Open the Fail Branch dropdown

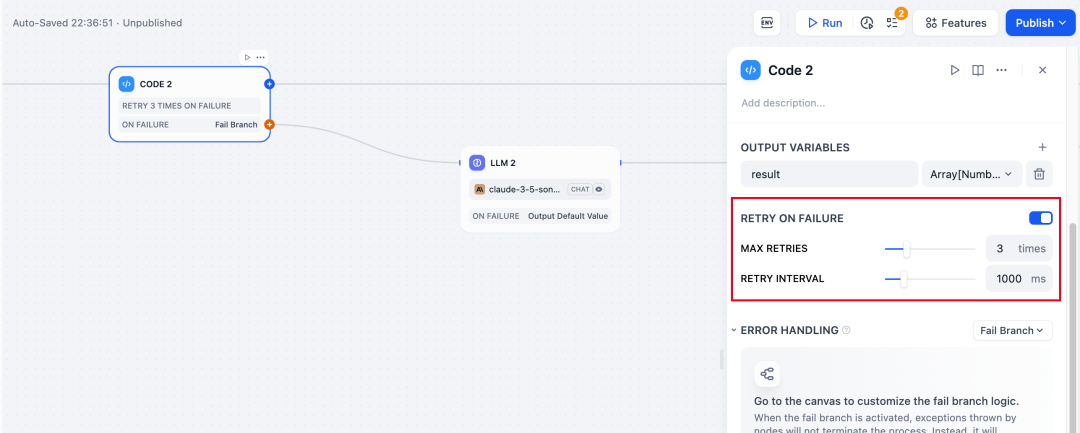coord(1012,330)
